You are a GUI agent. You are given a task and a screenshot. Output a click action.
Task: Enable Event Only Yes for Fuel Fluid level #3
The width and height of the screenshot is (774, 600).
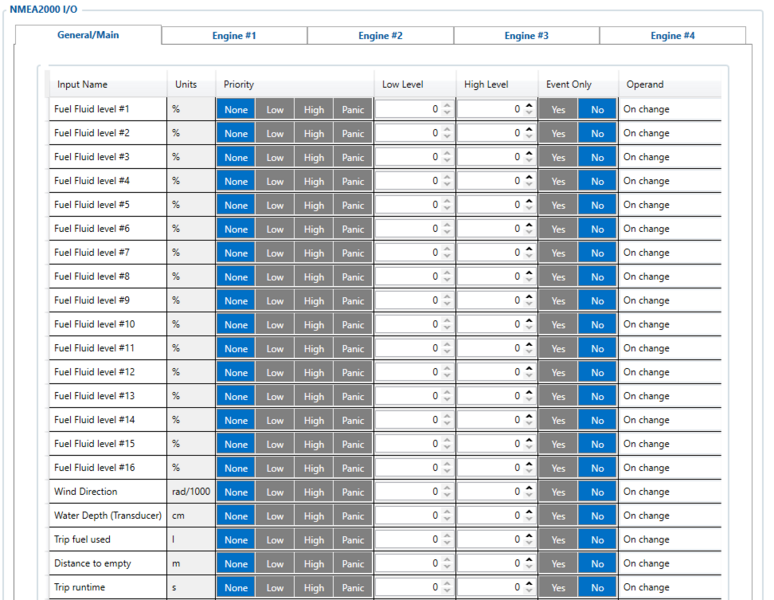click(x=558, y=158)
